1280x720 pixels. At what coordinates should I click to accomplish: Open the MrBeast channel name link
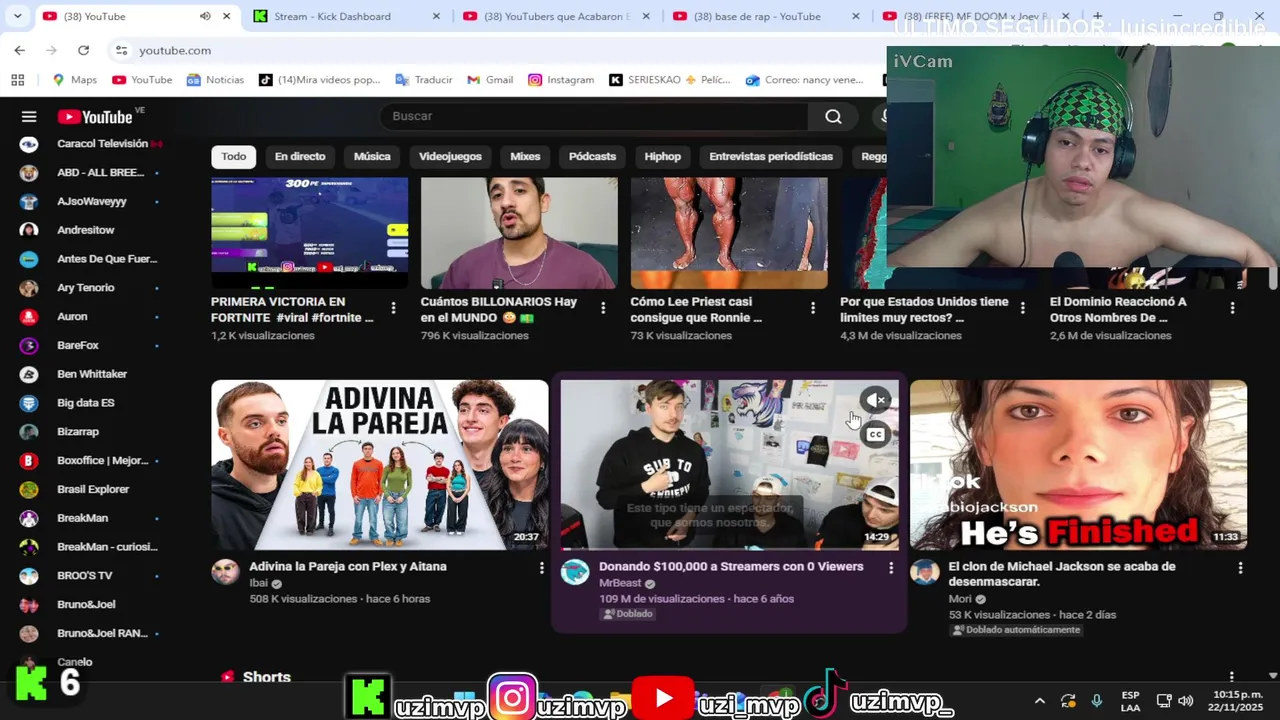(x=620, y=584)
